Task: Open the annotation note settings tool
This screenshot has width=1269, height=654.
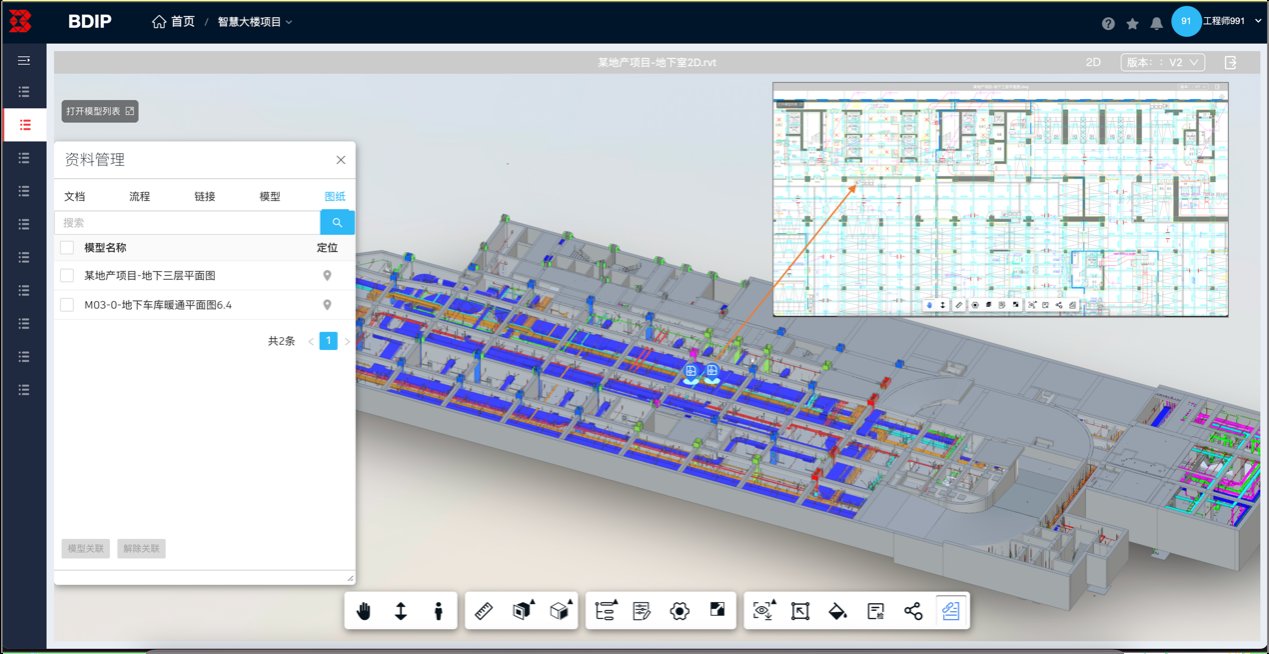Action: point(876,611)
